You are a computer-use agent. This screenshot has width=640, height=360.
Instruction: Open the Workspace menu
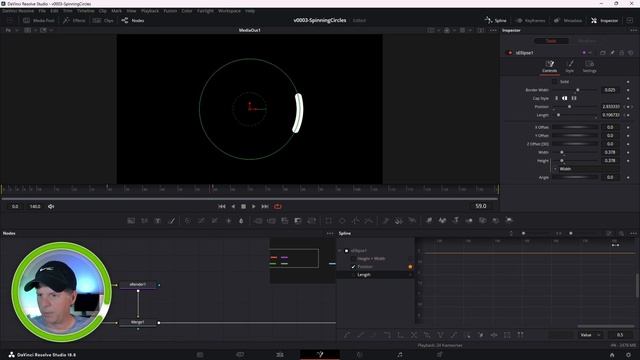[x=229, y=11]
